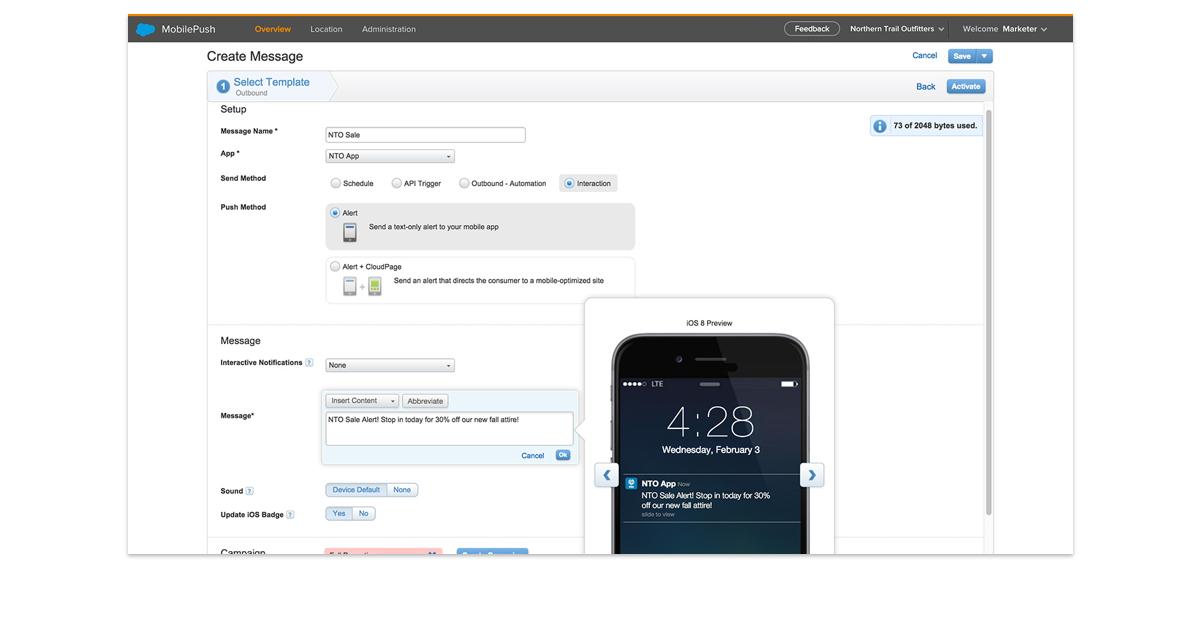Go to the Overview tab

(273, 29)
